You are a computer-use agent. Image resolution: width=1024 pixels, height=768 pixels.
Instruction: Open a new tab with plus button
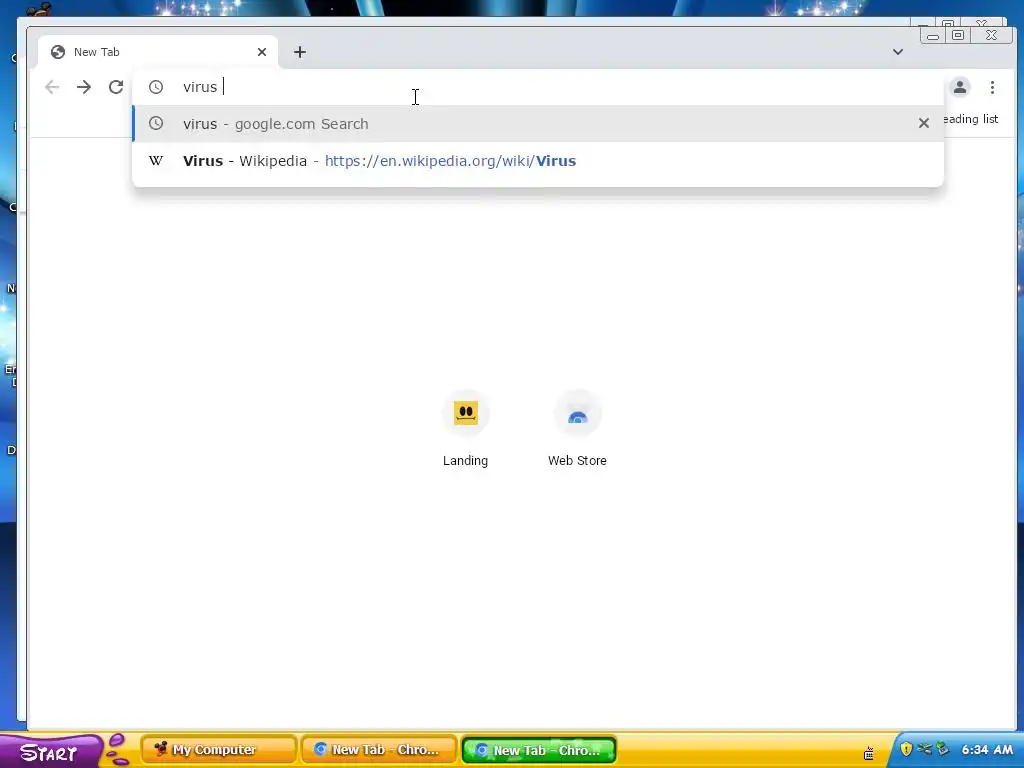coord(300,52)
